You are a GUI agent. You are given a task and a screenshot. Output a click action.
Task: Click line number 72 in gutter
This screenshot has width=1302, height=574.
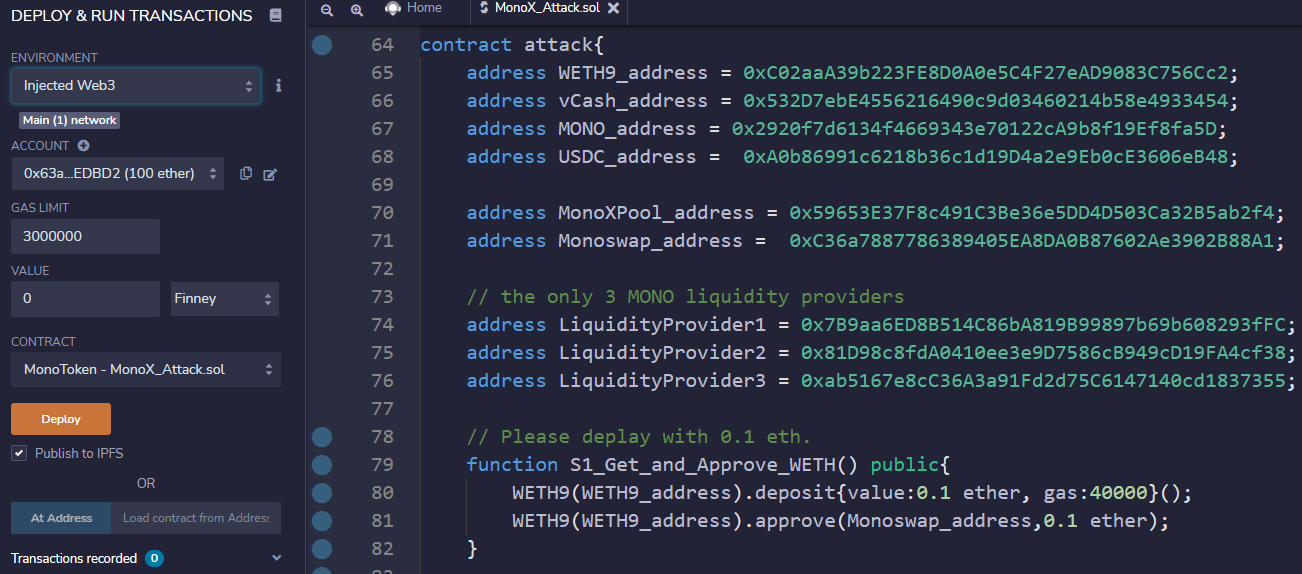381,269
